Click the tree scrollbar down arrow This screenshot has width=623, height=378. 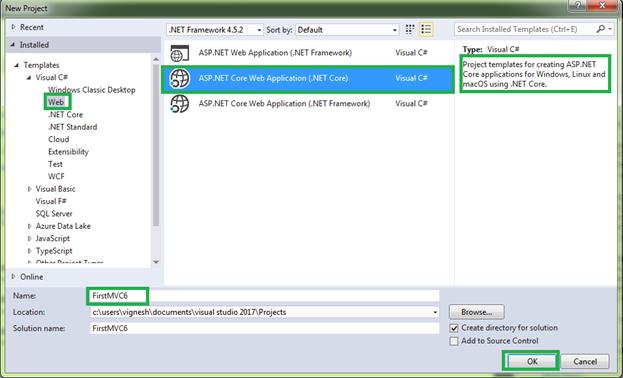point(156,262)
